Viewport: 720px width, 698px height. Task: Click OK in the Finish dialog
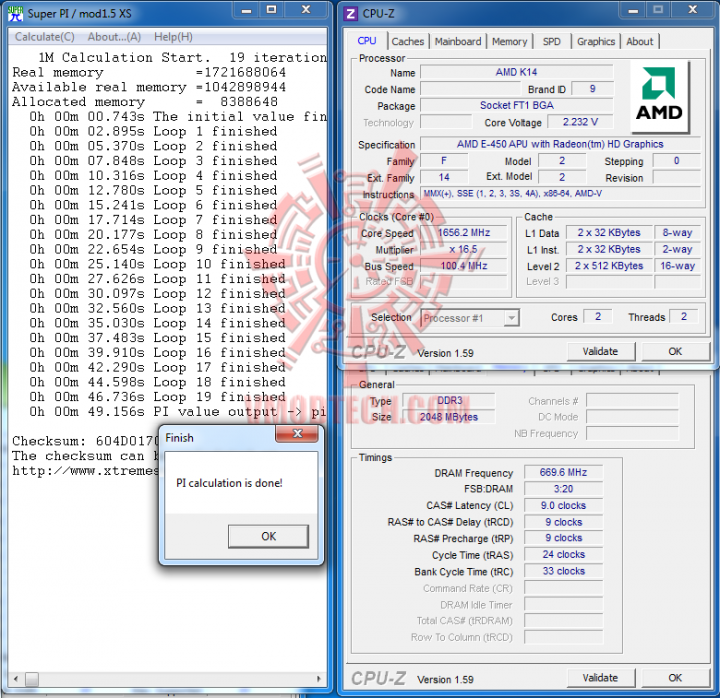tap(268, 536)
